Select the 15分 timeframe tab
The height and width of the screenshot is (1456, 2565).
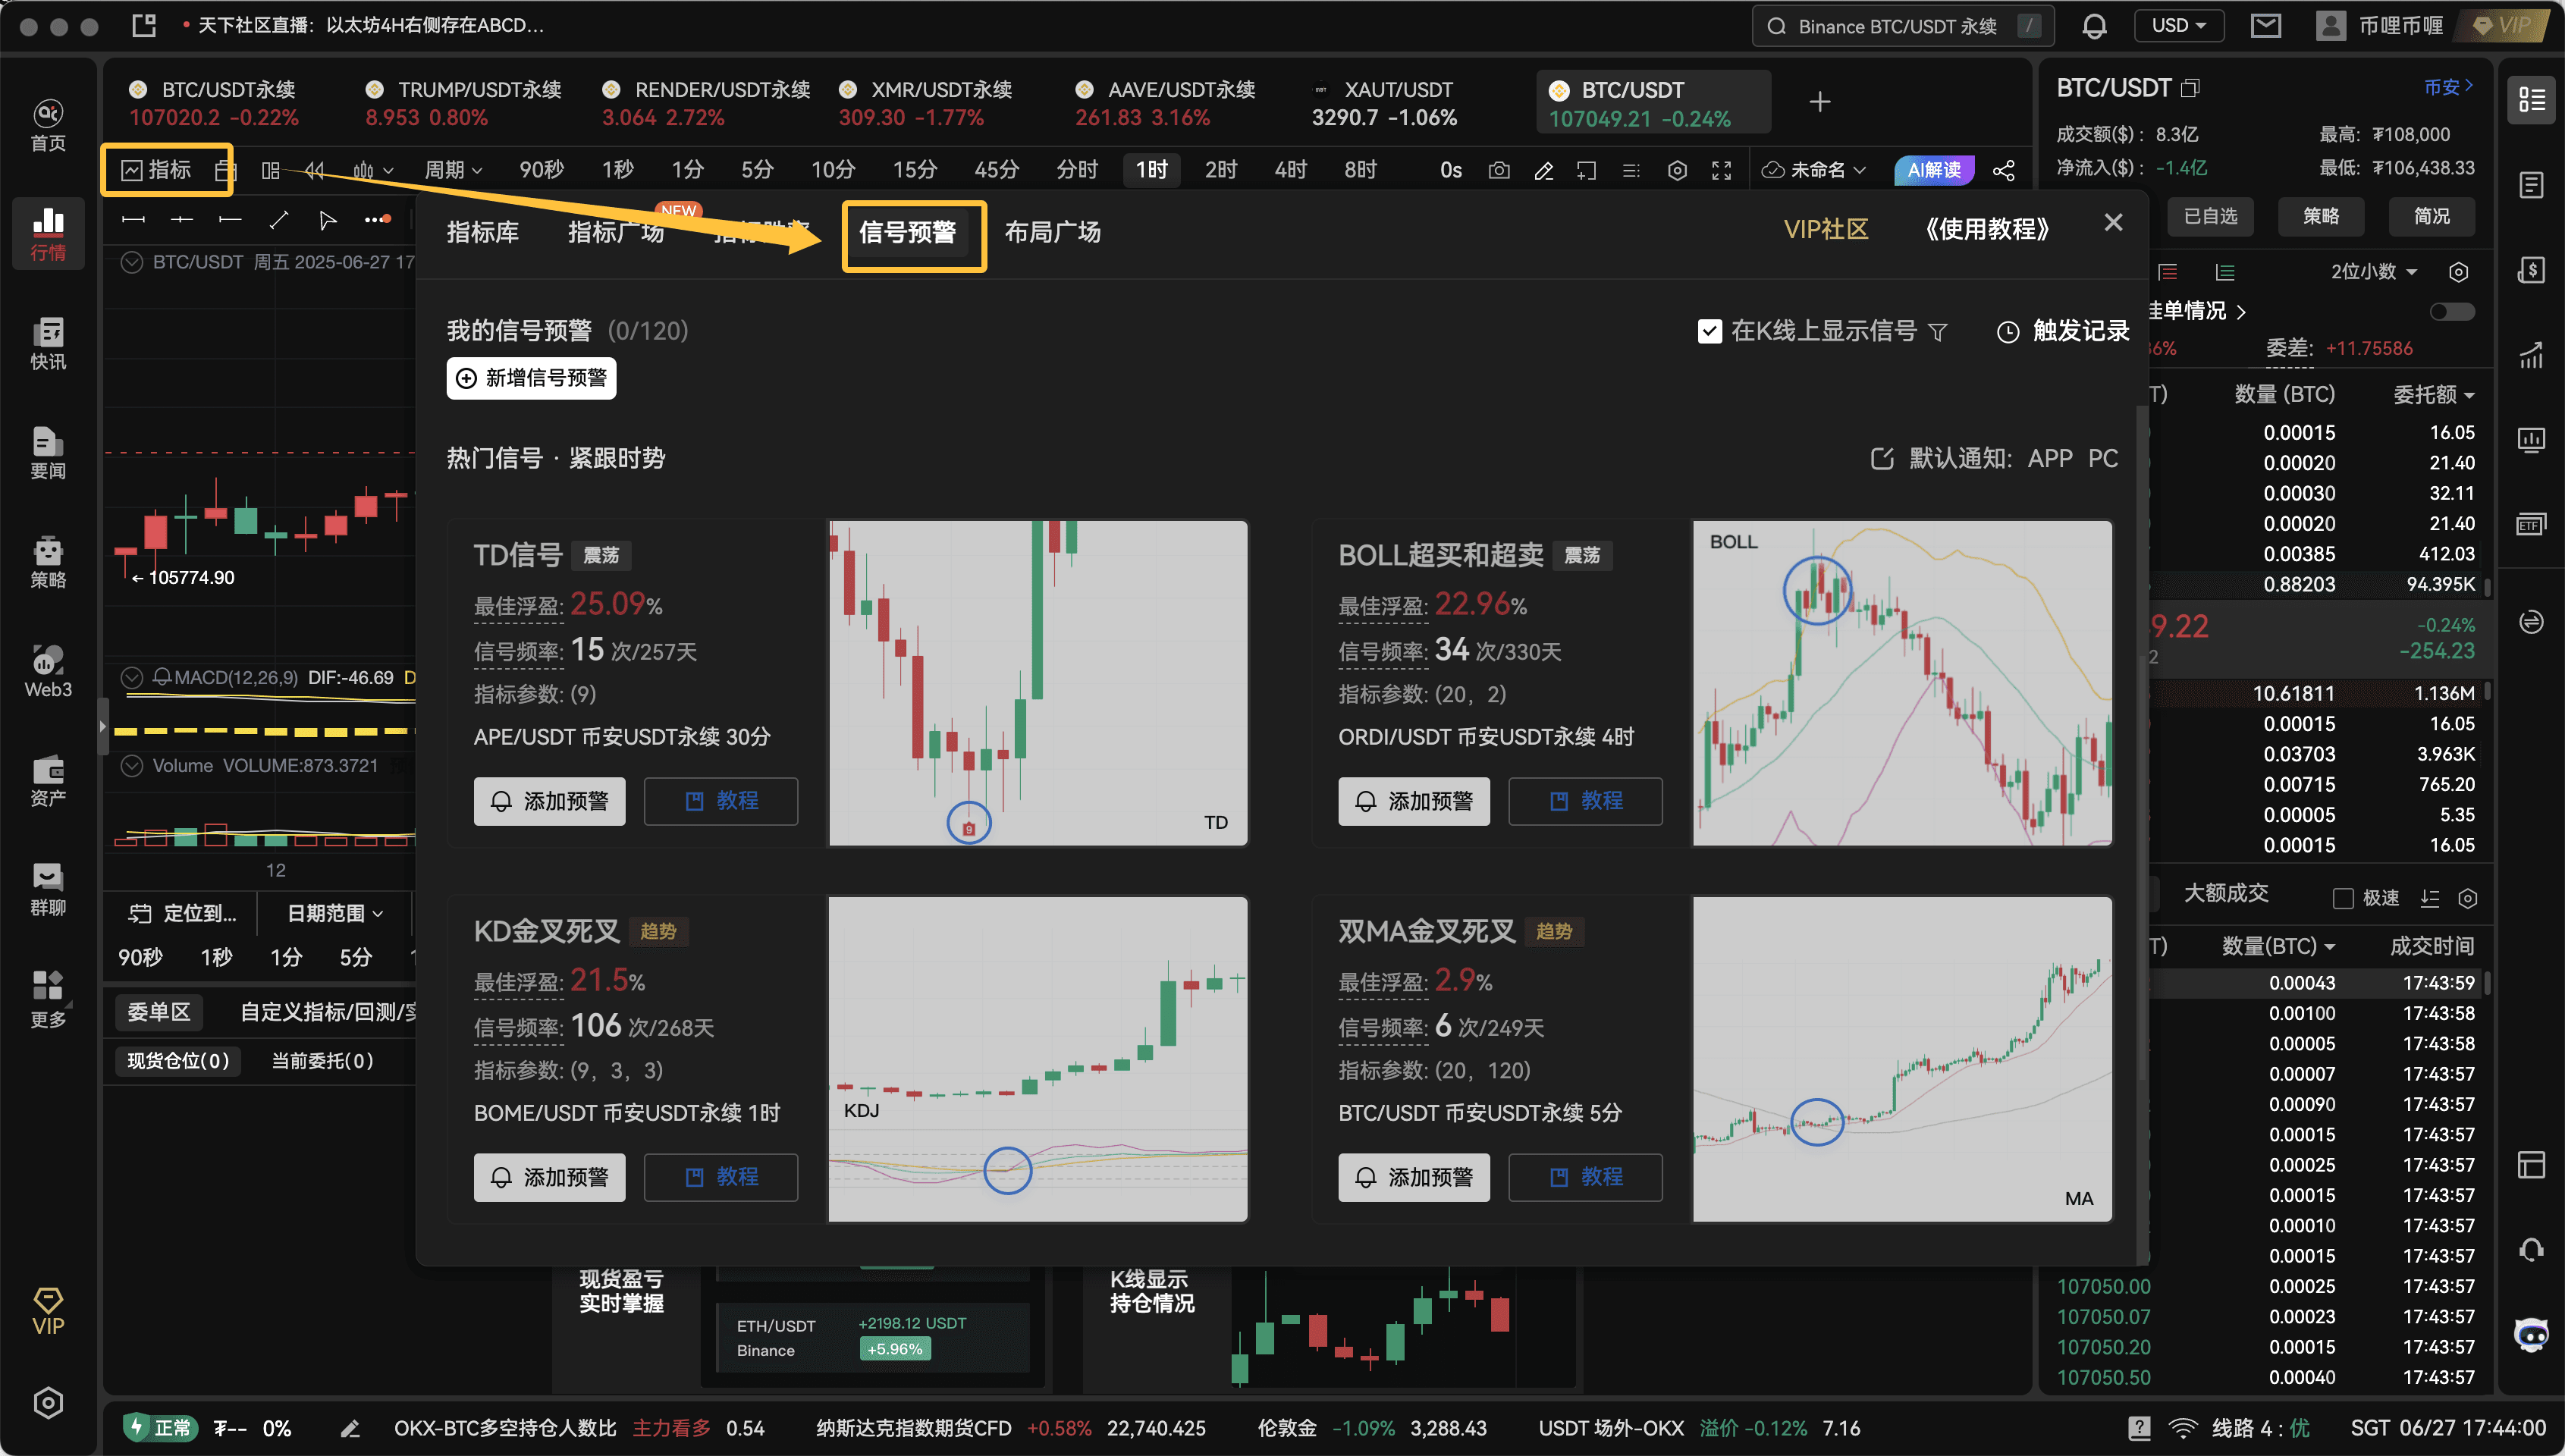coord(915,170)
